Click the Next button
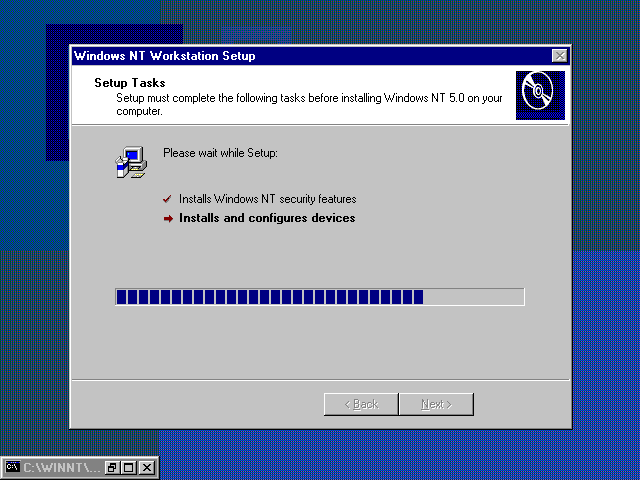 tap(436, 404)
